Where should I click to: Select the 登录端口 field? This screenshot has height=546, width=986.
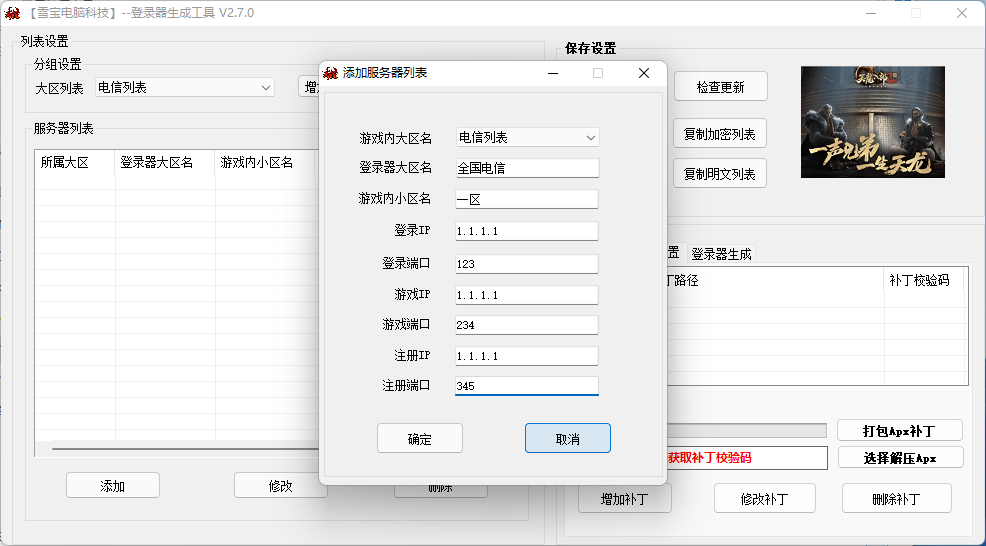(526, 264)
